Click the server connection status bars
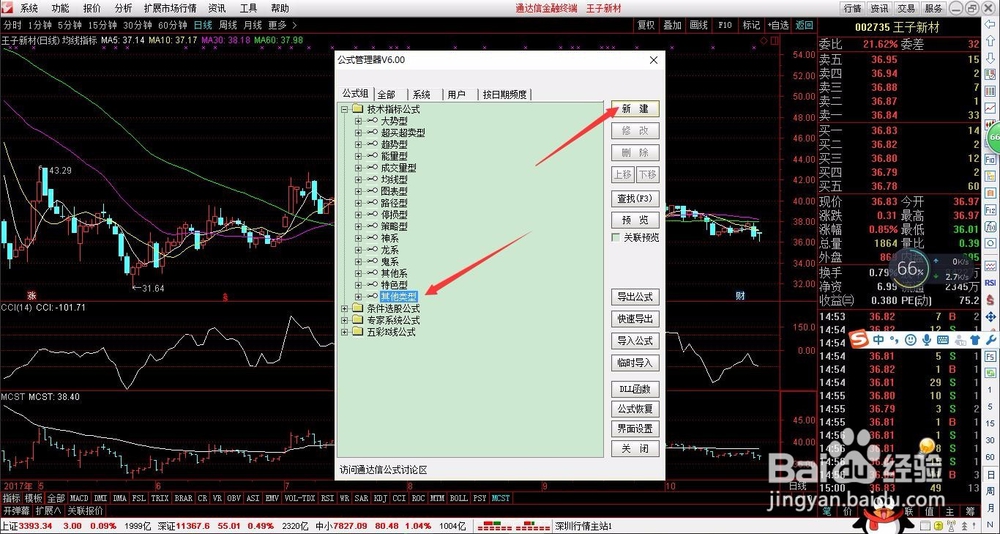 [515, 526]
